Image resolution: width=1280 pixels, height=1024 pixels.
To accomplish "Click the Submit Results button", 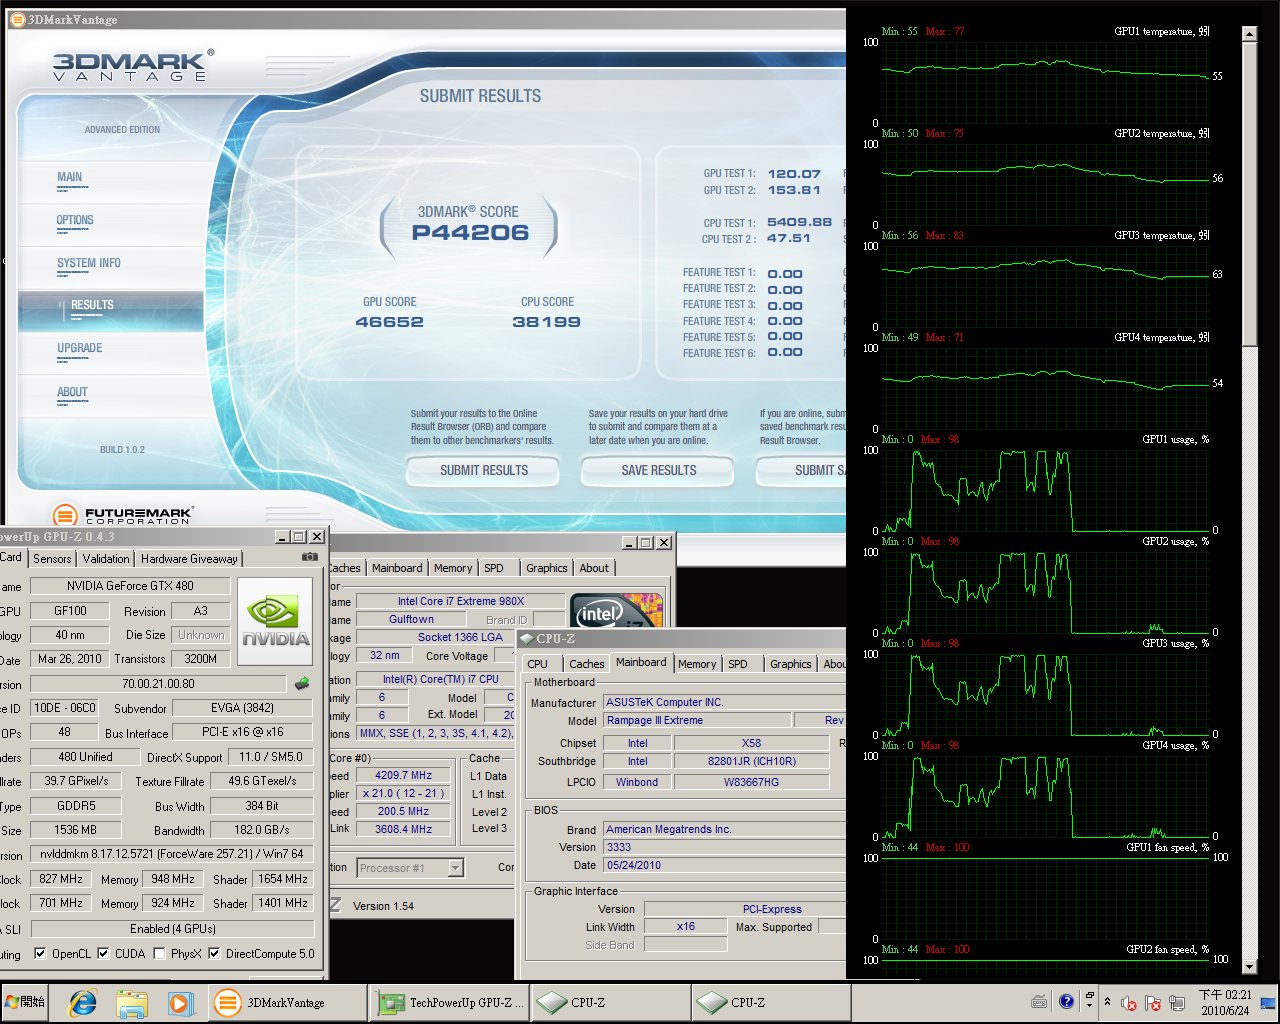I will click(x=484, y=470).
